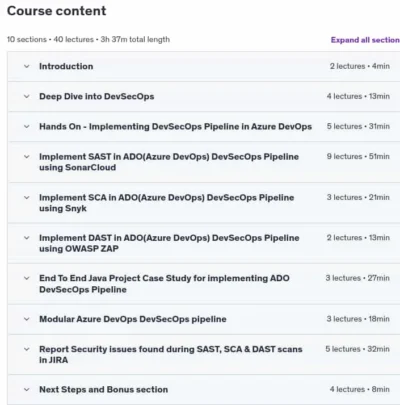The image size is (400, 405).
Task: Open the Introduction section title
Action: tap(66, 66)
